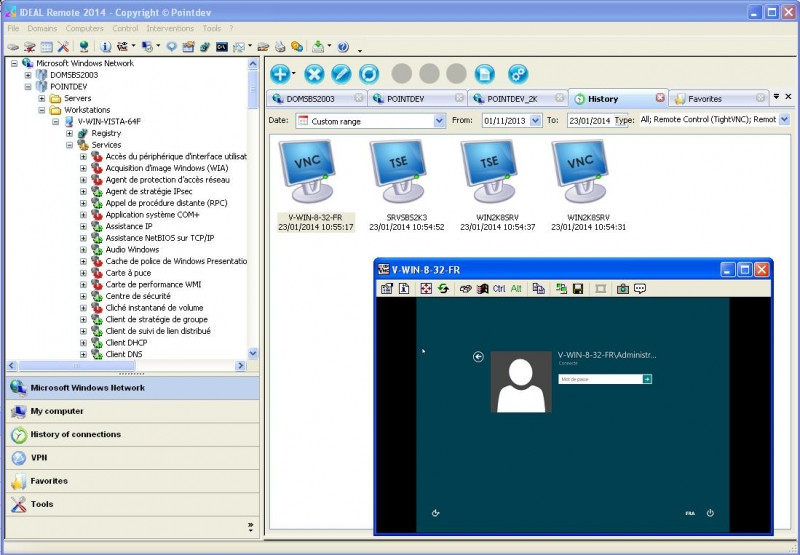Viewport: 800px width, 555px height.
Task: Open the From date dropdown
Action: [x=535, y=121]
